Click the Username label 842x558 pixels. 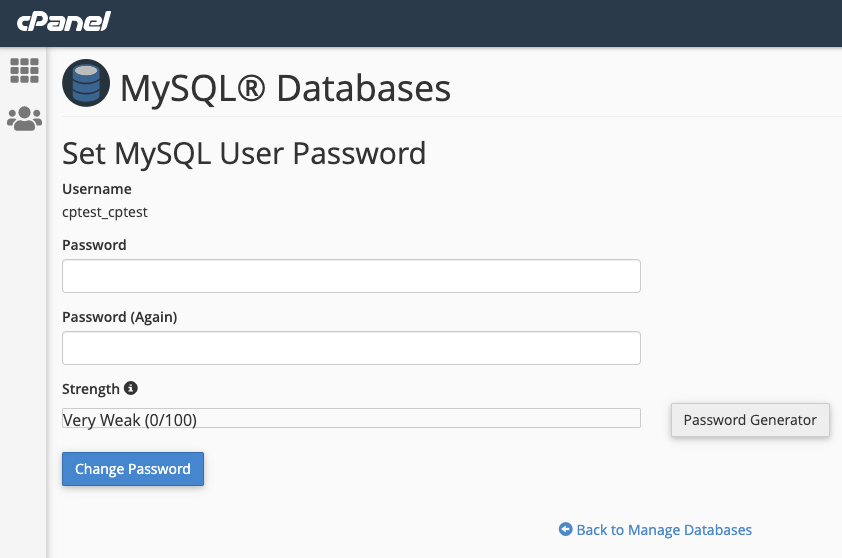tap(97, 189)
